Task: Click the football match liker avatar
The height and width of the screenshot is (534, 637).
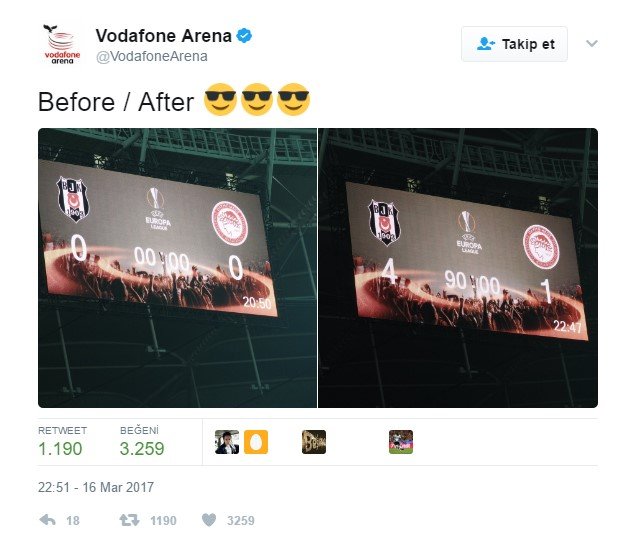Action: coord(401,442)
